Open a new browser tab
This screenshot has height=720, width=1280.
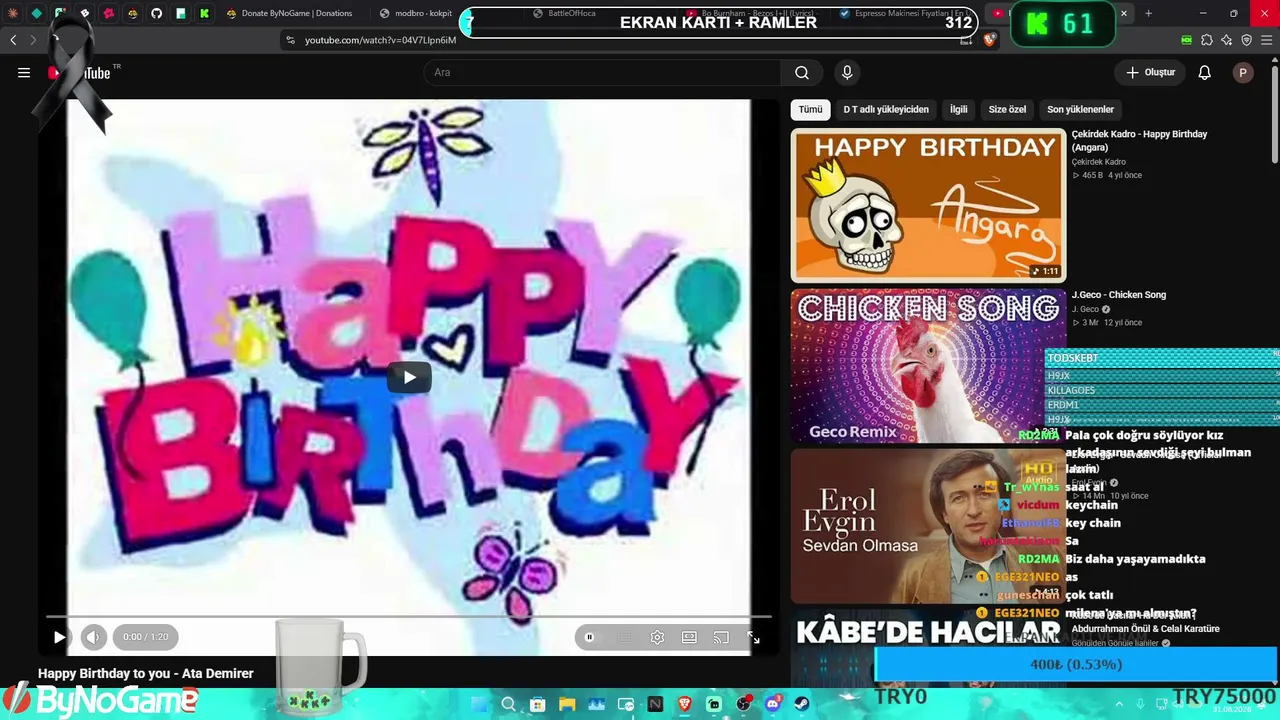pos(1148,13)
